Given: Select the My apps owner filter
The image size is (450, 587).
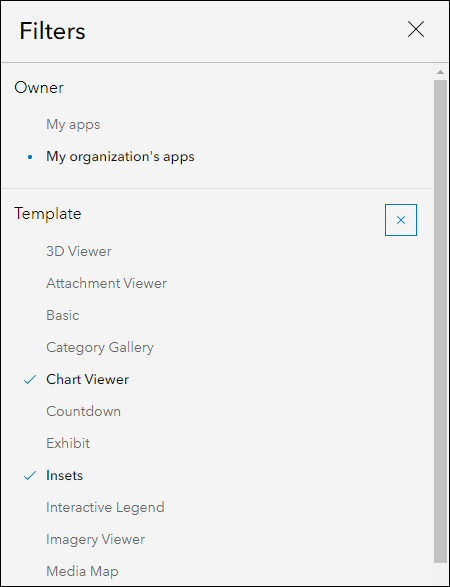Looking at the screenshot, I should point(73,125).
